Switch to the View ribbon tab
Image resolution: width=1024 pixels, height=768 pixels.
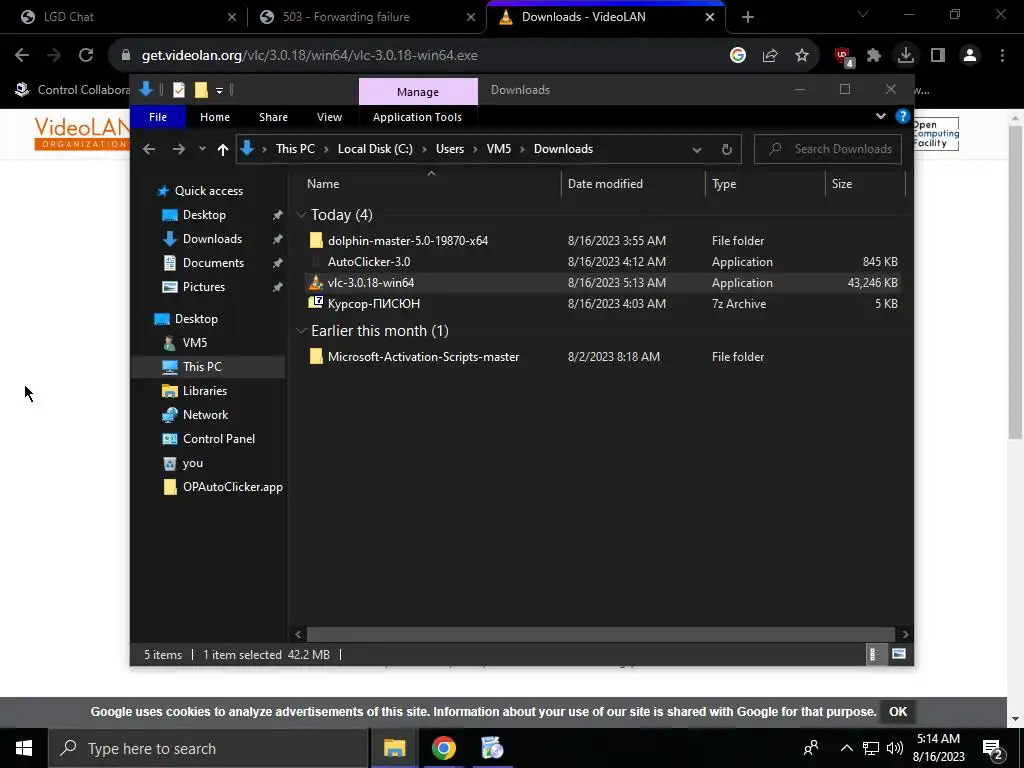(x=329, y=117)
